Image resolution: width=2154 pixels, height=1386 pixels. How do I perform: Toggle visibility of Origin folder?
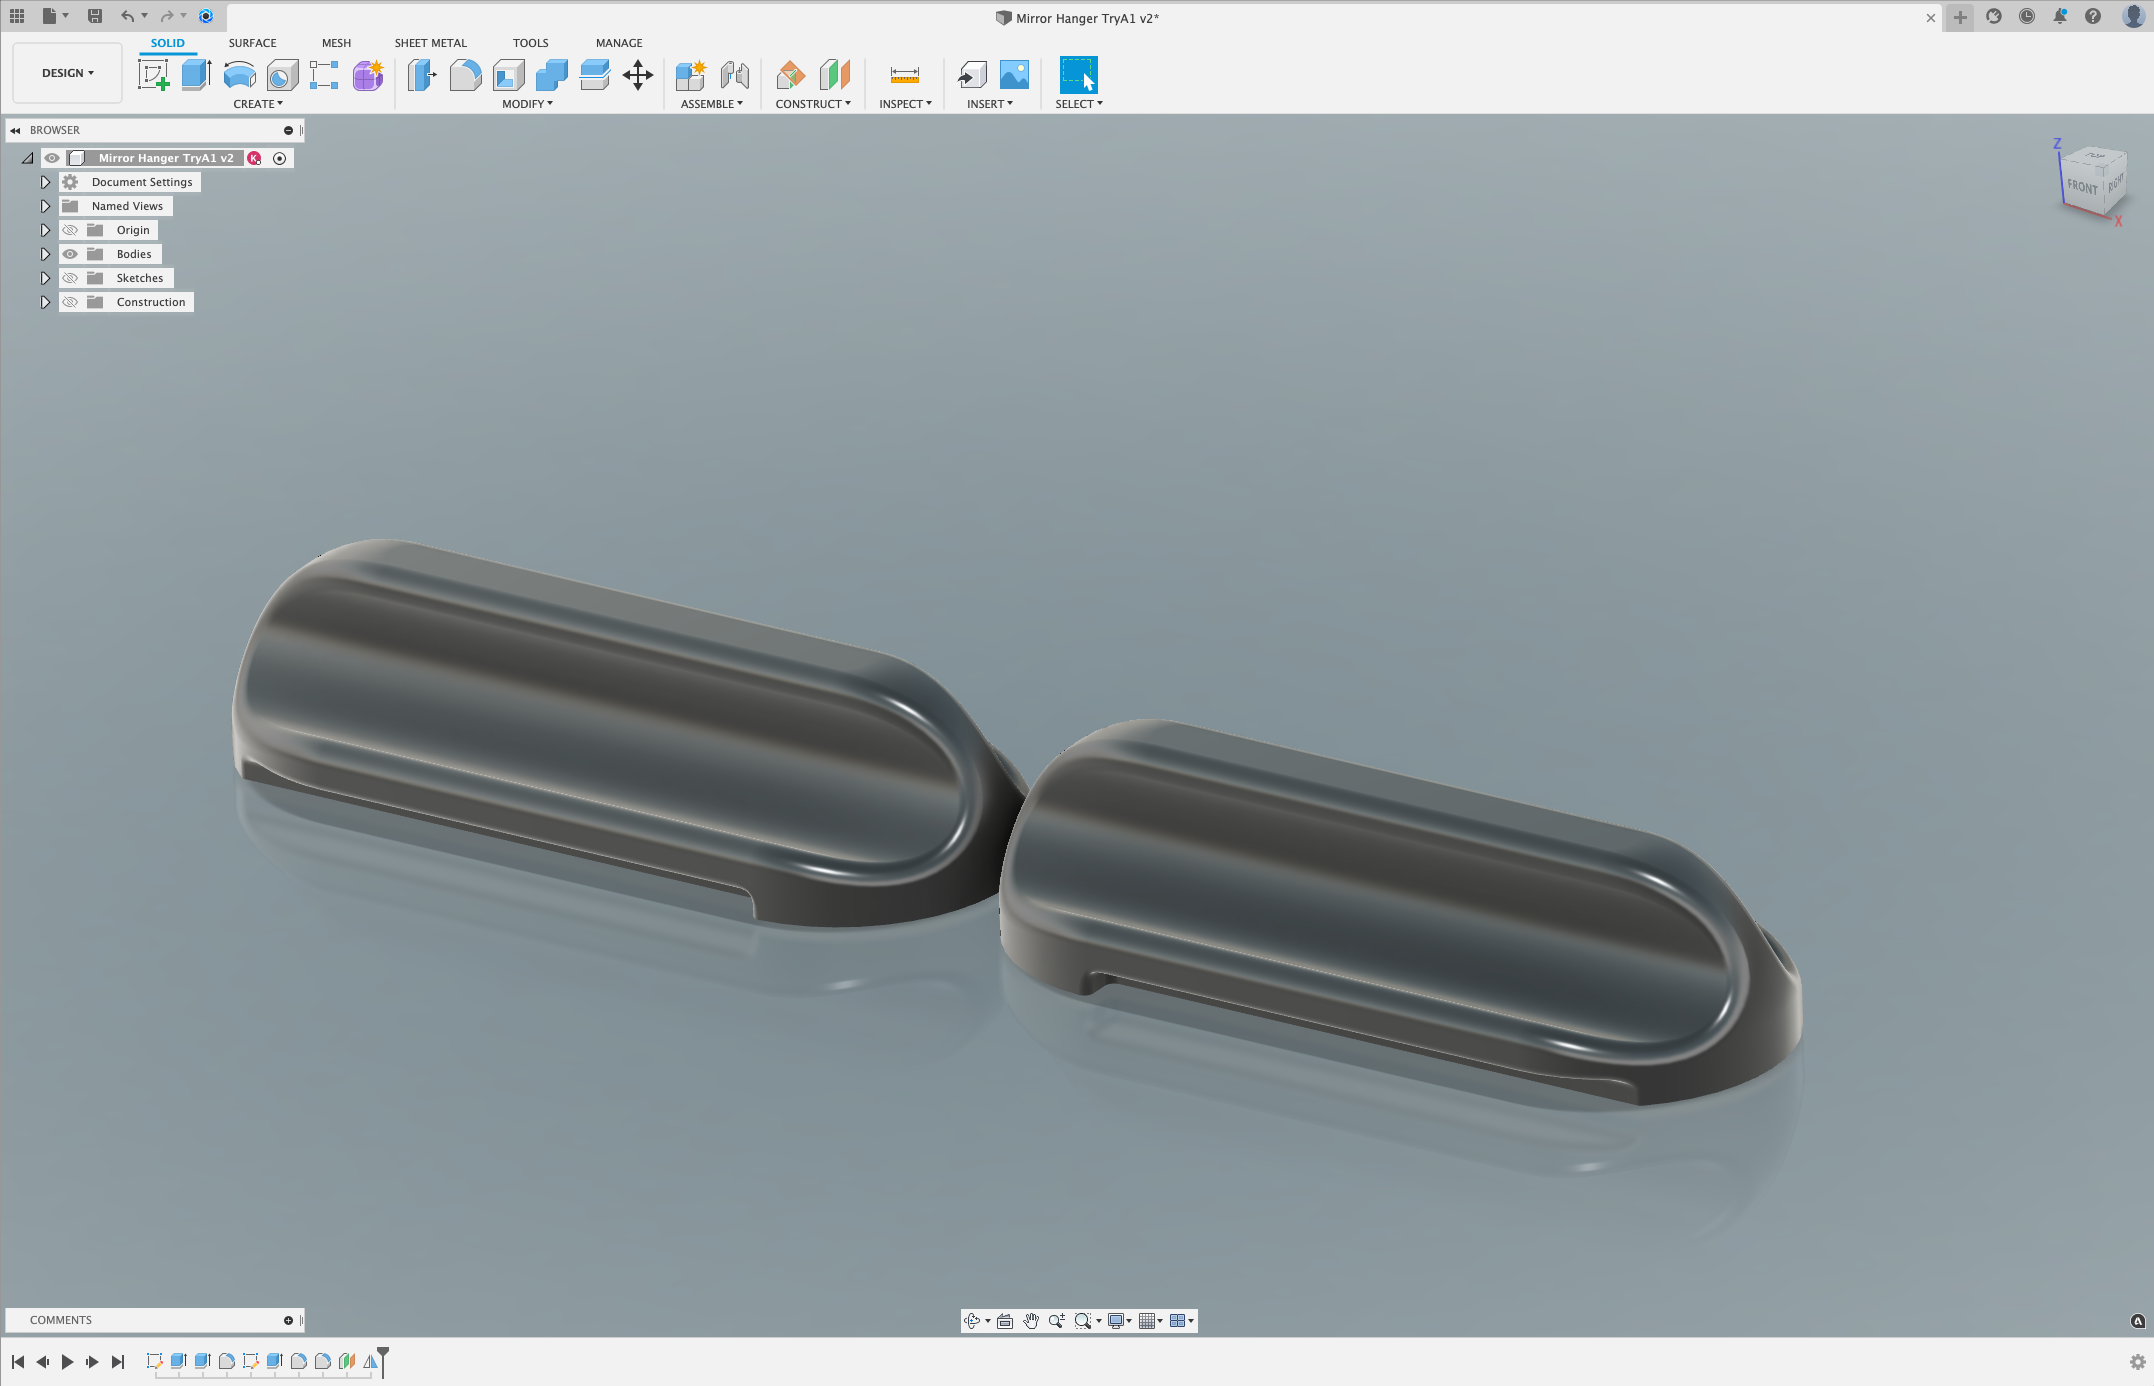pyautogui.click(x=69, y=229)
